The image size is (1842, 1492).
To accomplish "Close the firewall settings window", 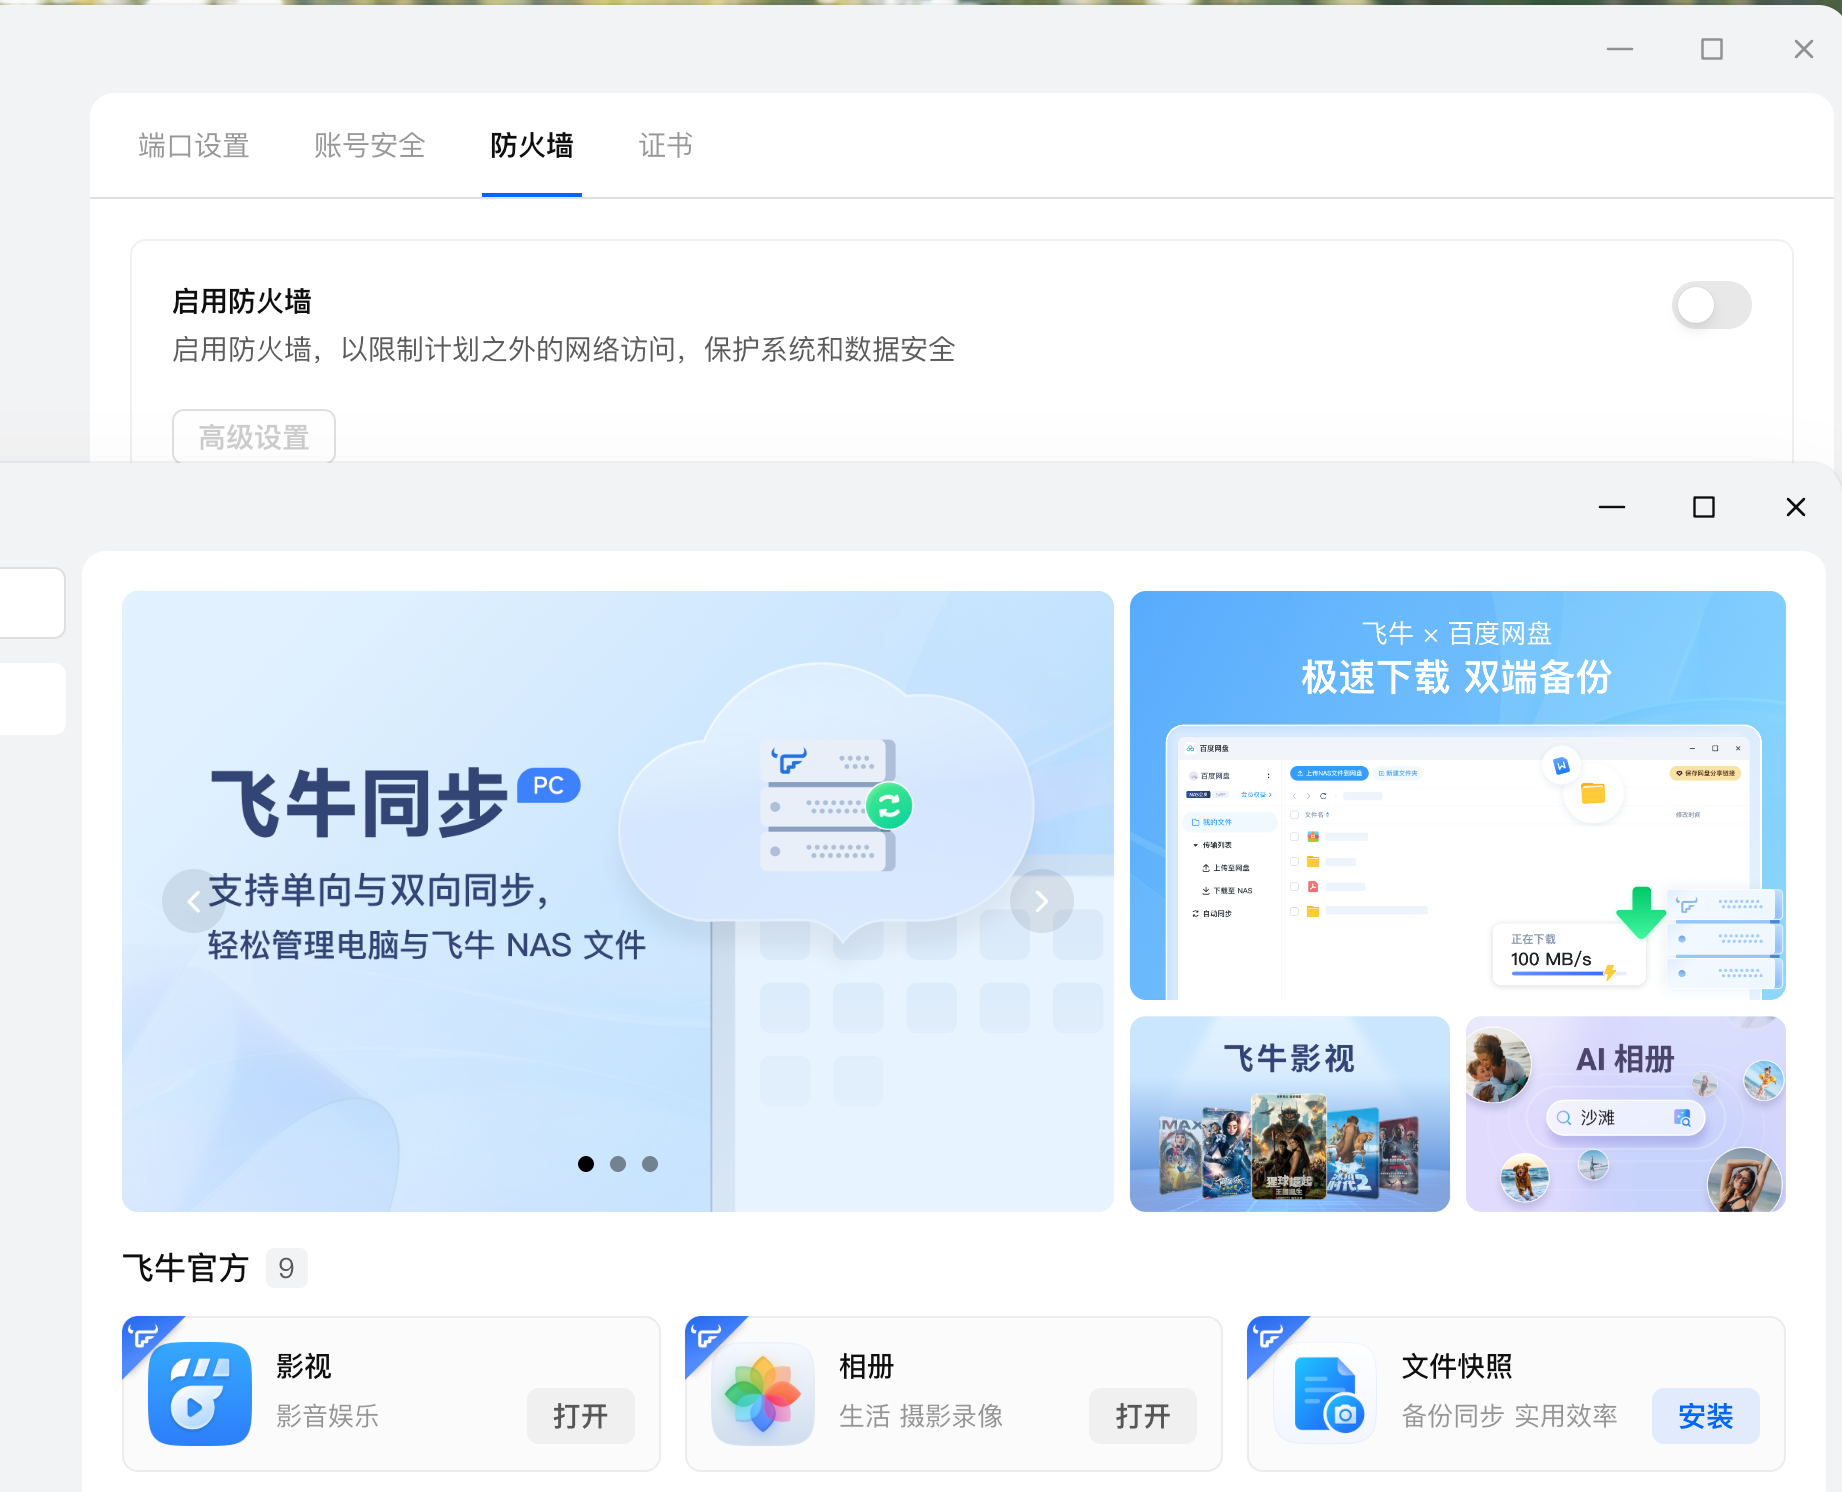I will point(1804,49).
